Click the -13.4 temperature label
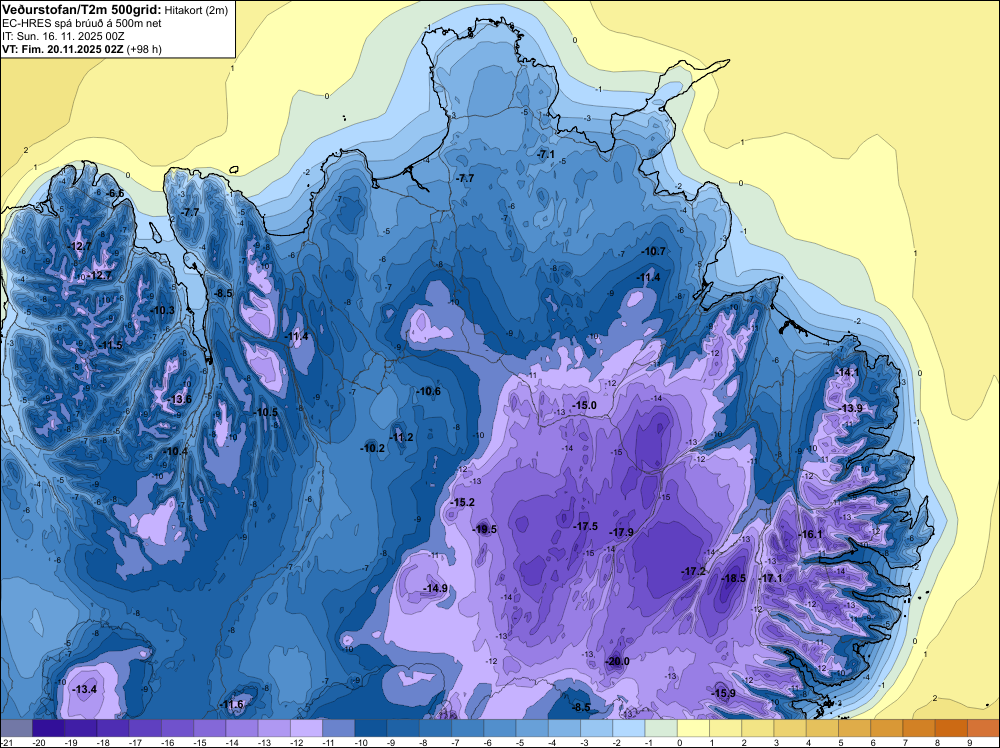 pos(85,689)
